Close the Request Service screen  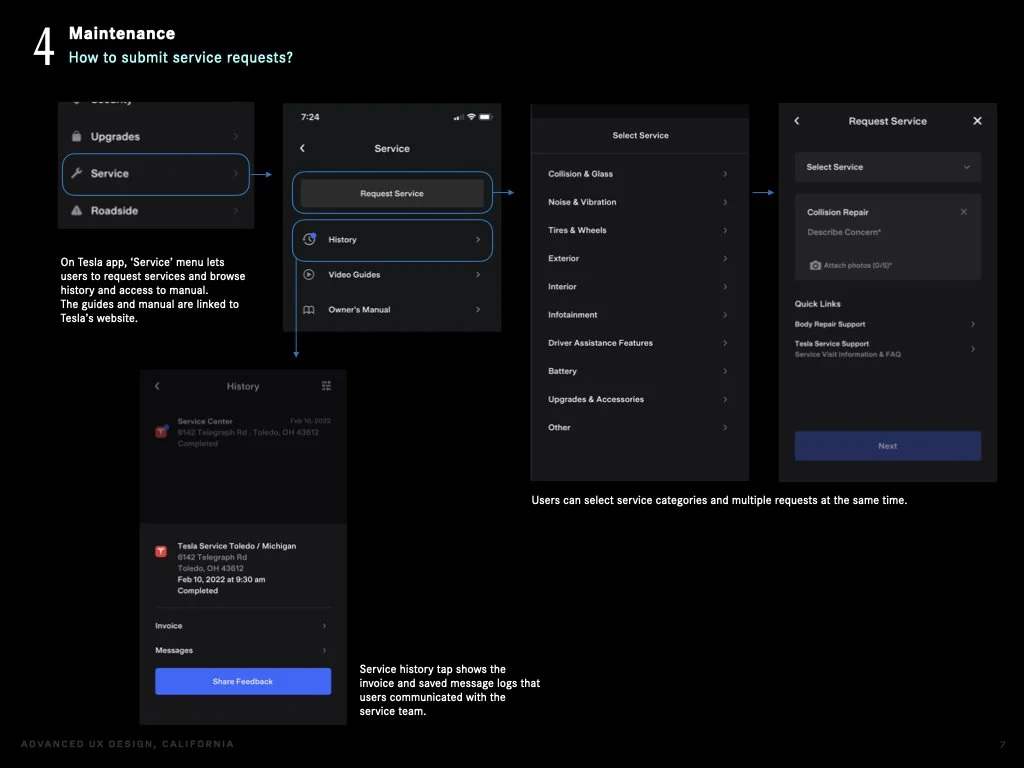977,121
